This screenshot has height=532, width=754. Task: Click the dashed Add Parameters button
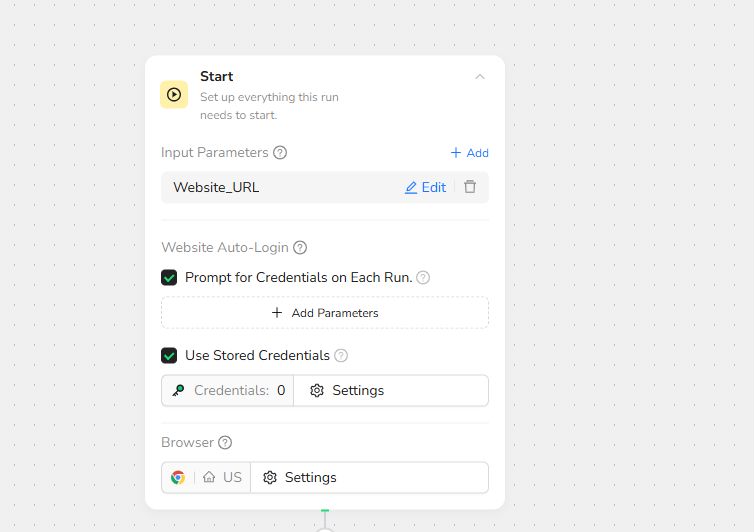point(325,313)
